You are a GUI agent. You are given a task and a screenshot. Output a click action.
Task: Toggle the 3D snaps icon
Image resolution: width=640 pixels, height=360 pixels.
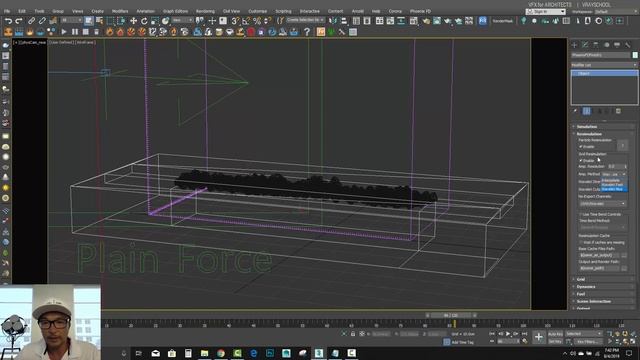(235, 21)
